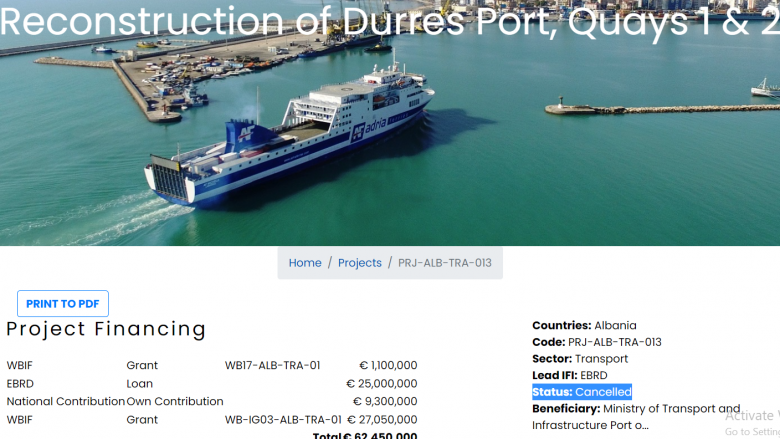Select the WB17-ALB-TRA-01 grant code

(272, 366)
